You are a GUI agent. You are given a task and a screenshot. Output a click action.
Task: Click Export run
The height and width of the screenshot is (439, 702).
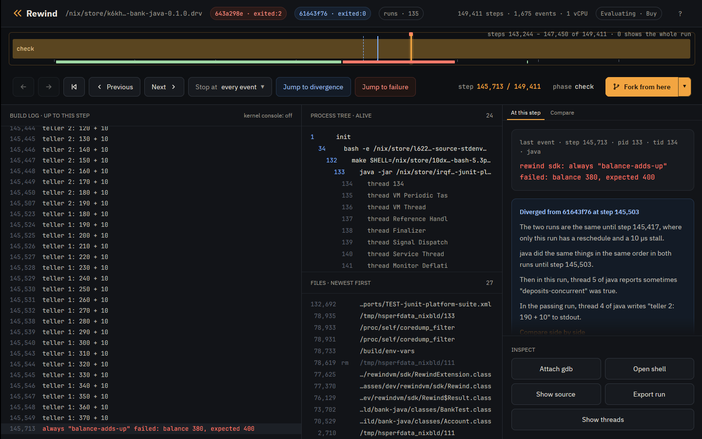click(x=649, y=394)
